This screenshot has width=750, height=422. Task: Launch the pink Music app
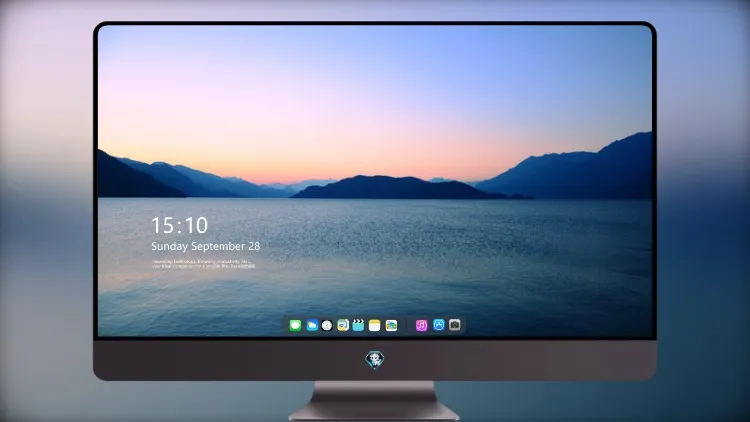421,325
